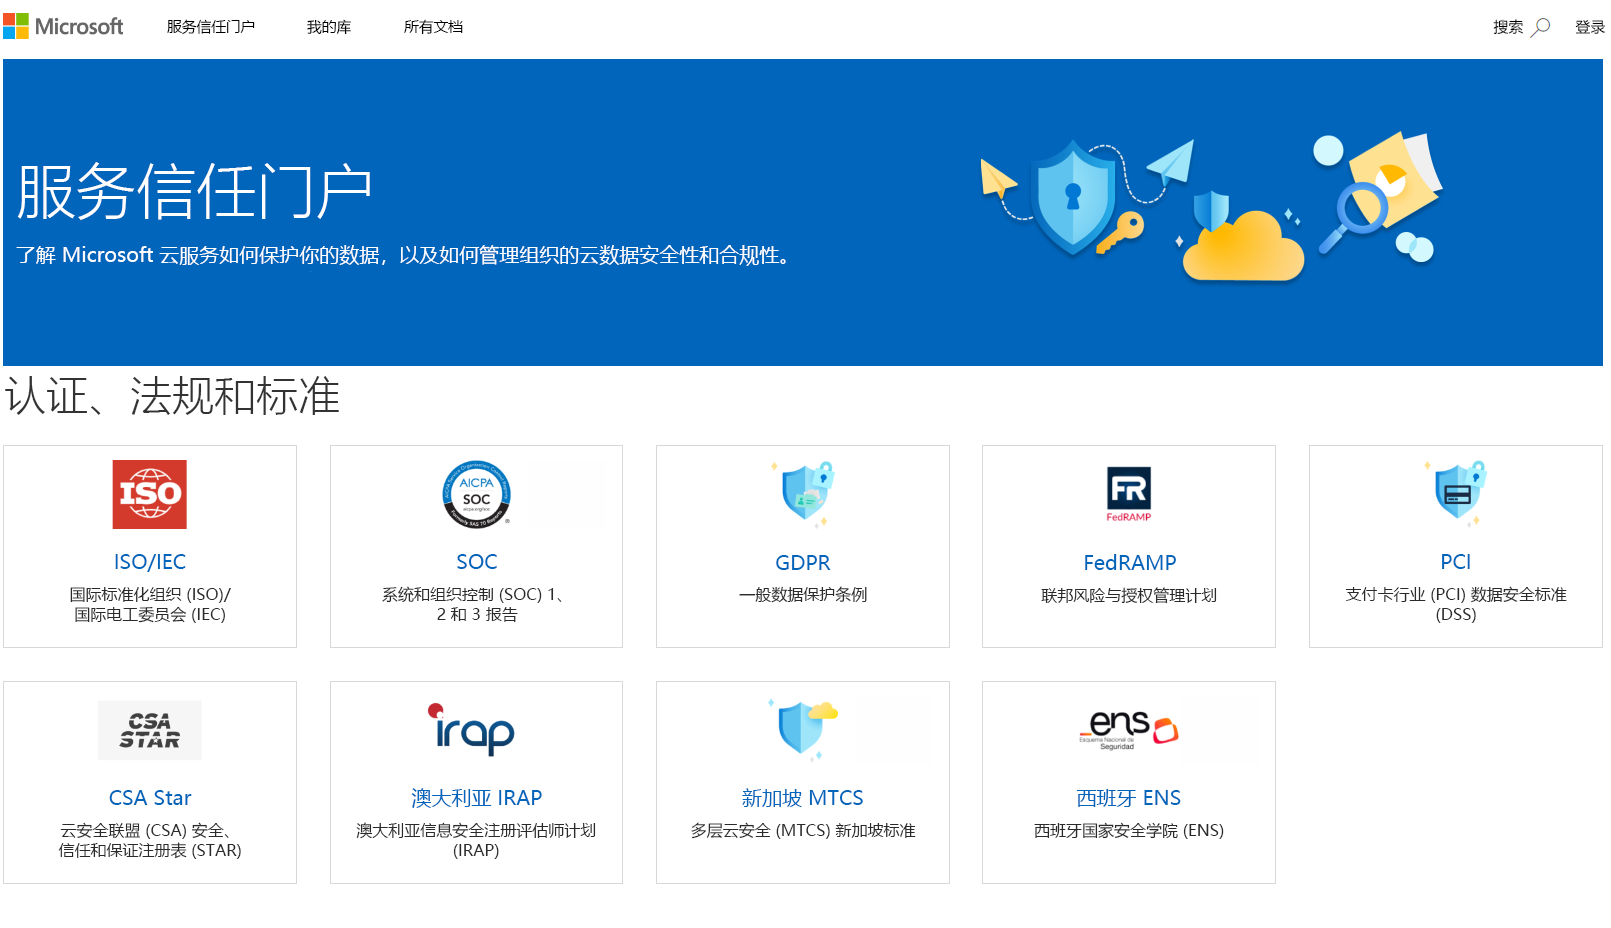Open the 新加坡 MTCS link
Image resolution: width=1611 pixels, height=928 pixels.
pyautogui.click(x=803, y=798)
